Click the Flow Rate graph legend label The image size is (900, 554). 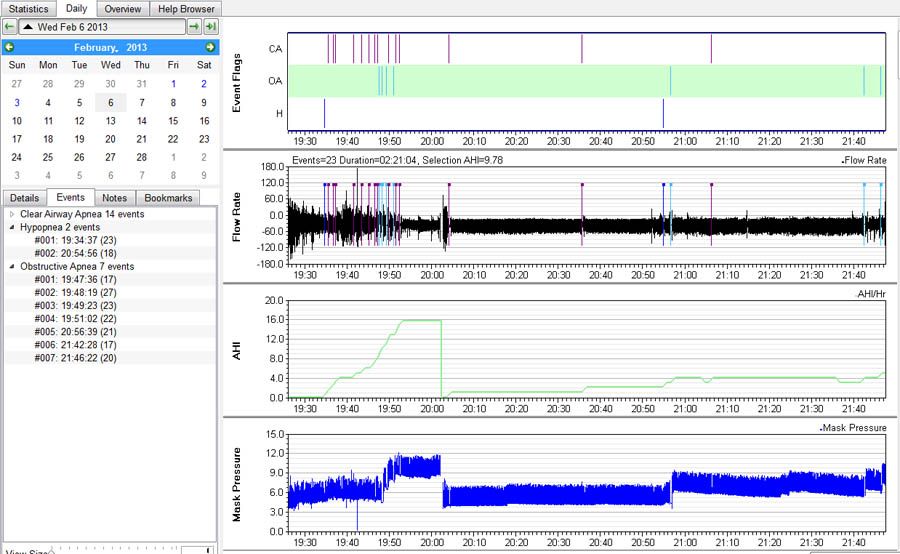864,160
